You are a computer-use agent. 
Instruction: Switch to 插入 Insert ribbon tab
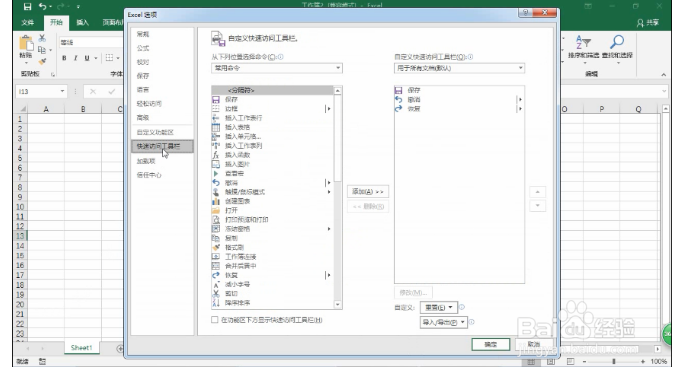click(82, 22)
